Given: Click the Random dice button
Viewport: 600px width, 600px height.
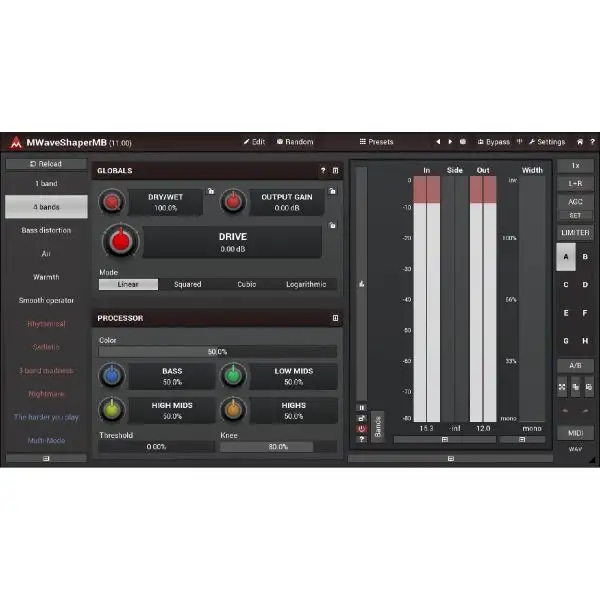Looking at the screenshot, I should click(x=295, y=142).
